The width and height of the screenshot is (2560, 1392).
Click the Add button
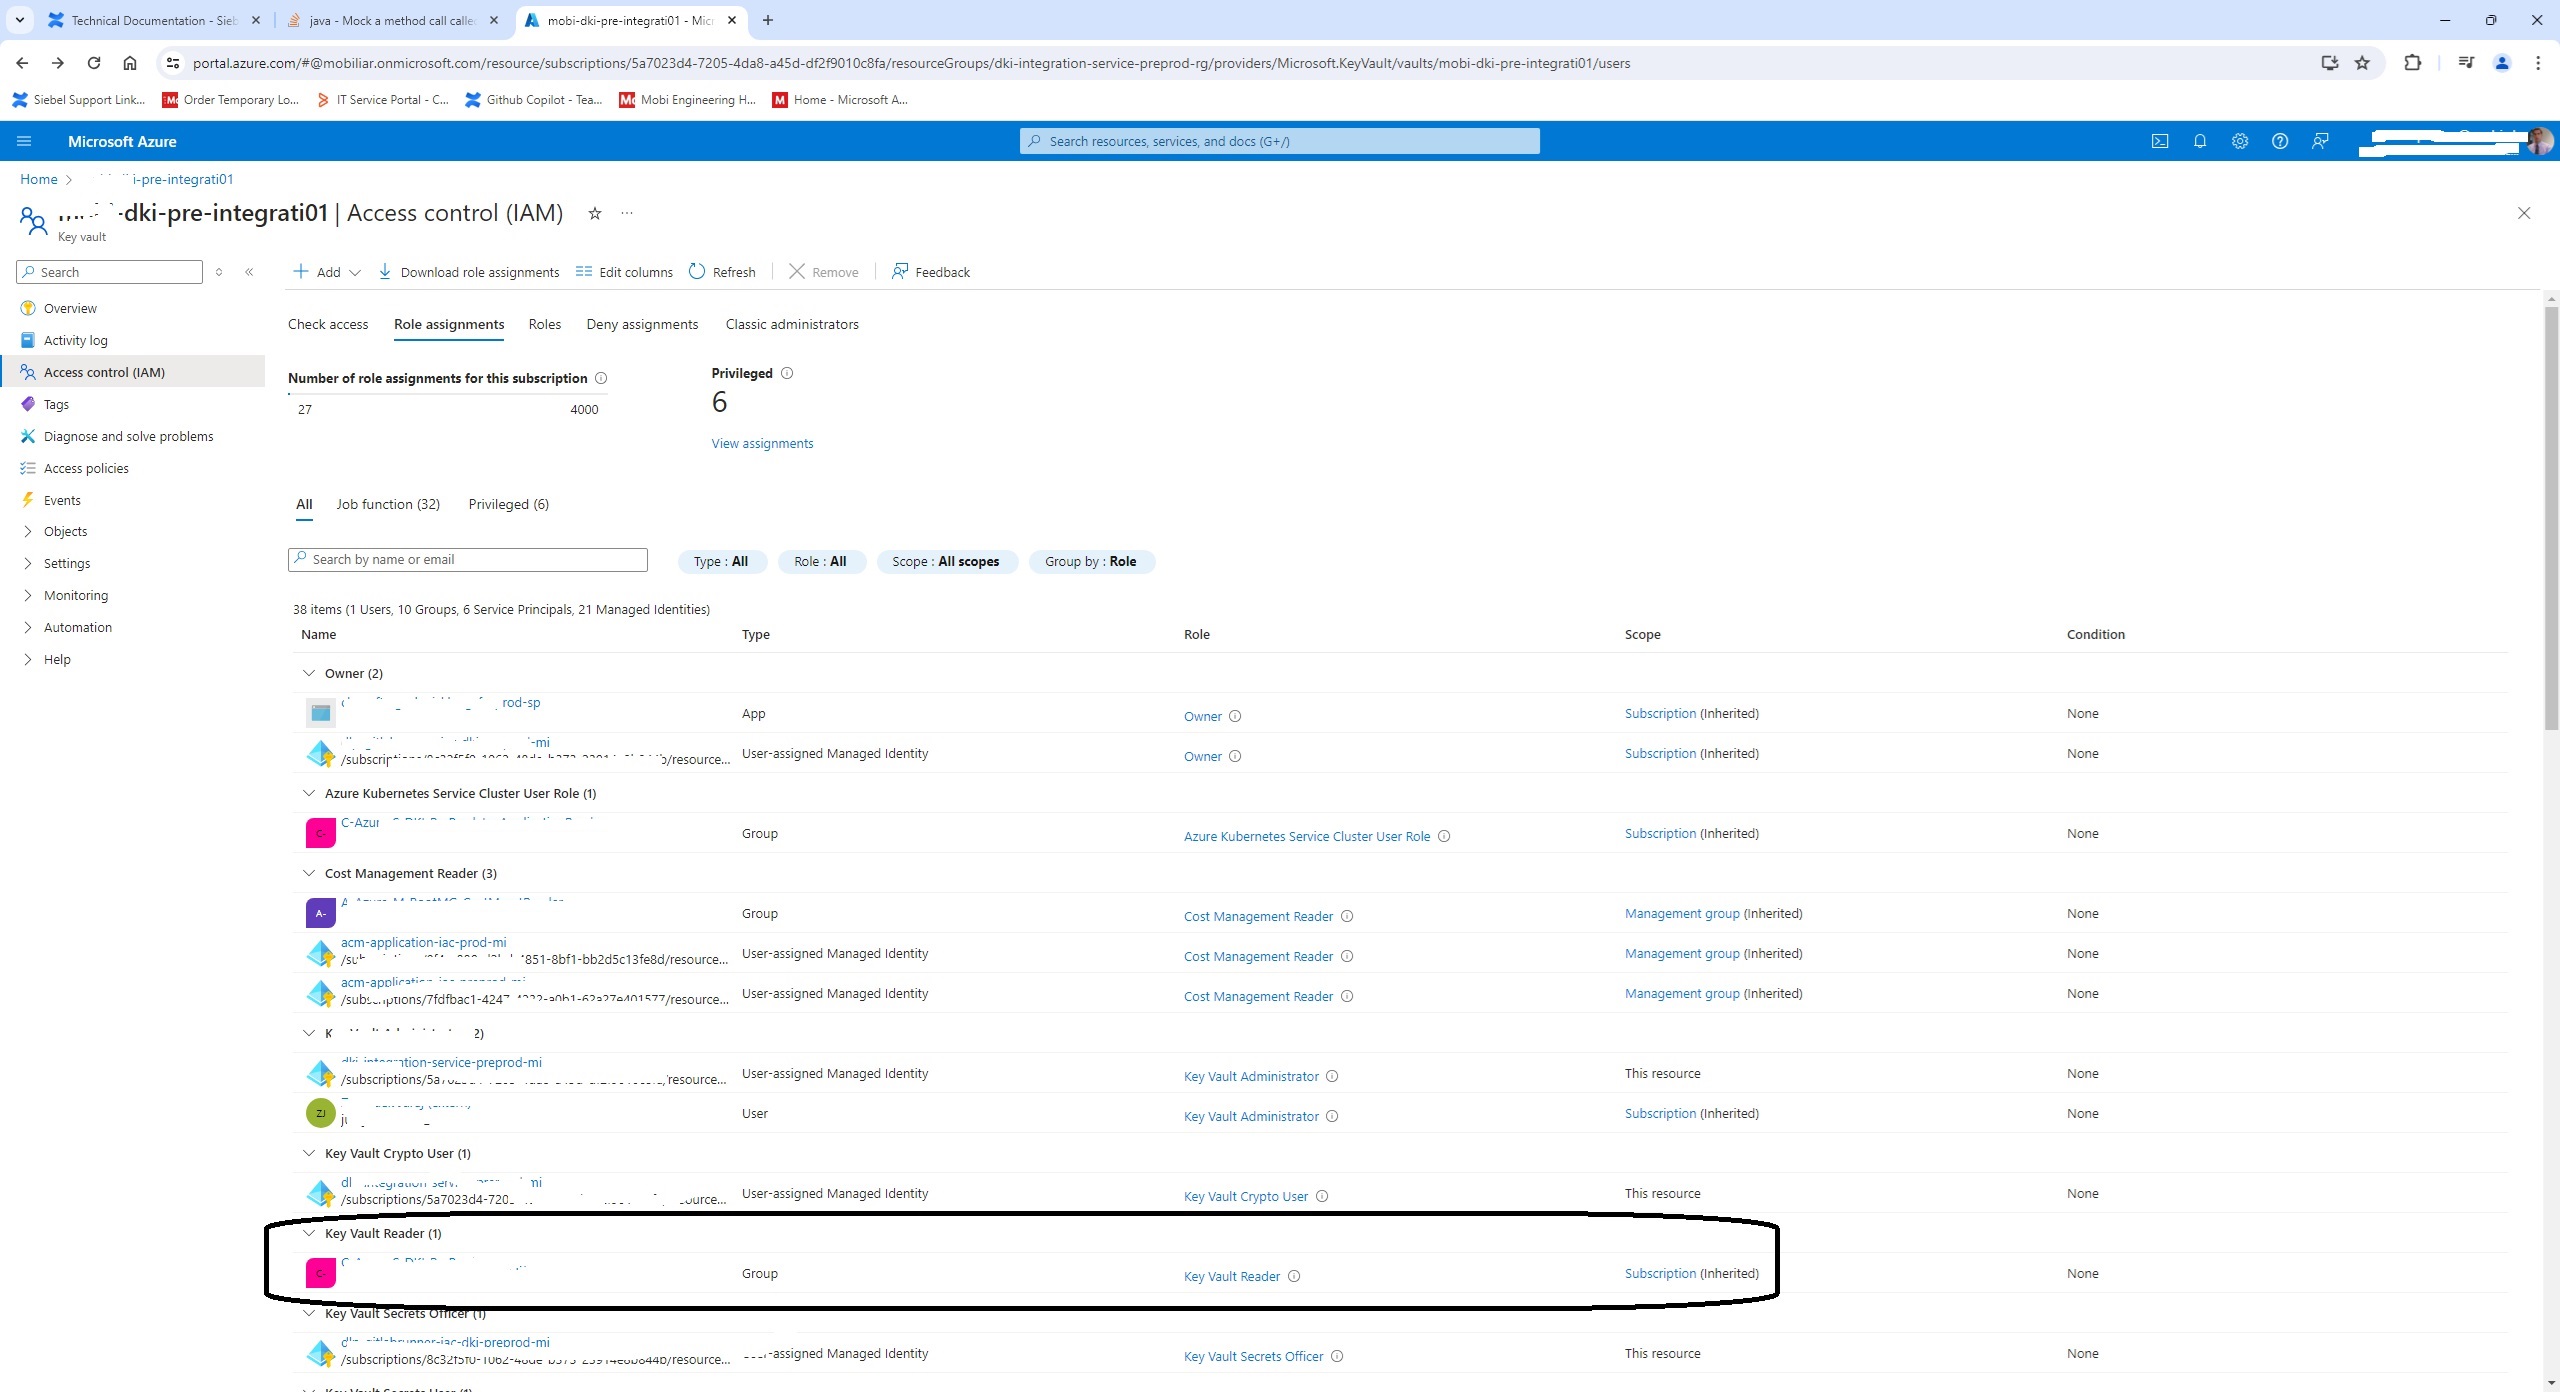coord(326,273)
